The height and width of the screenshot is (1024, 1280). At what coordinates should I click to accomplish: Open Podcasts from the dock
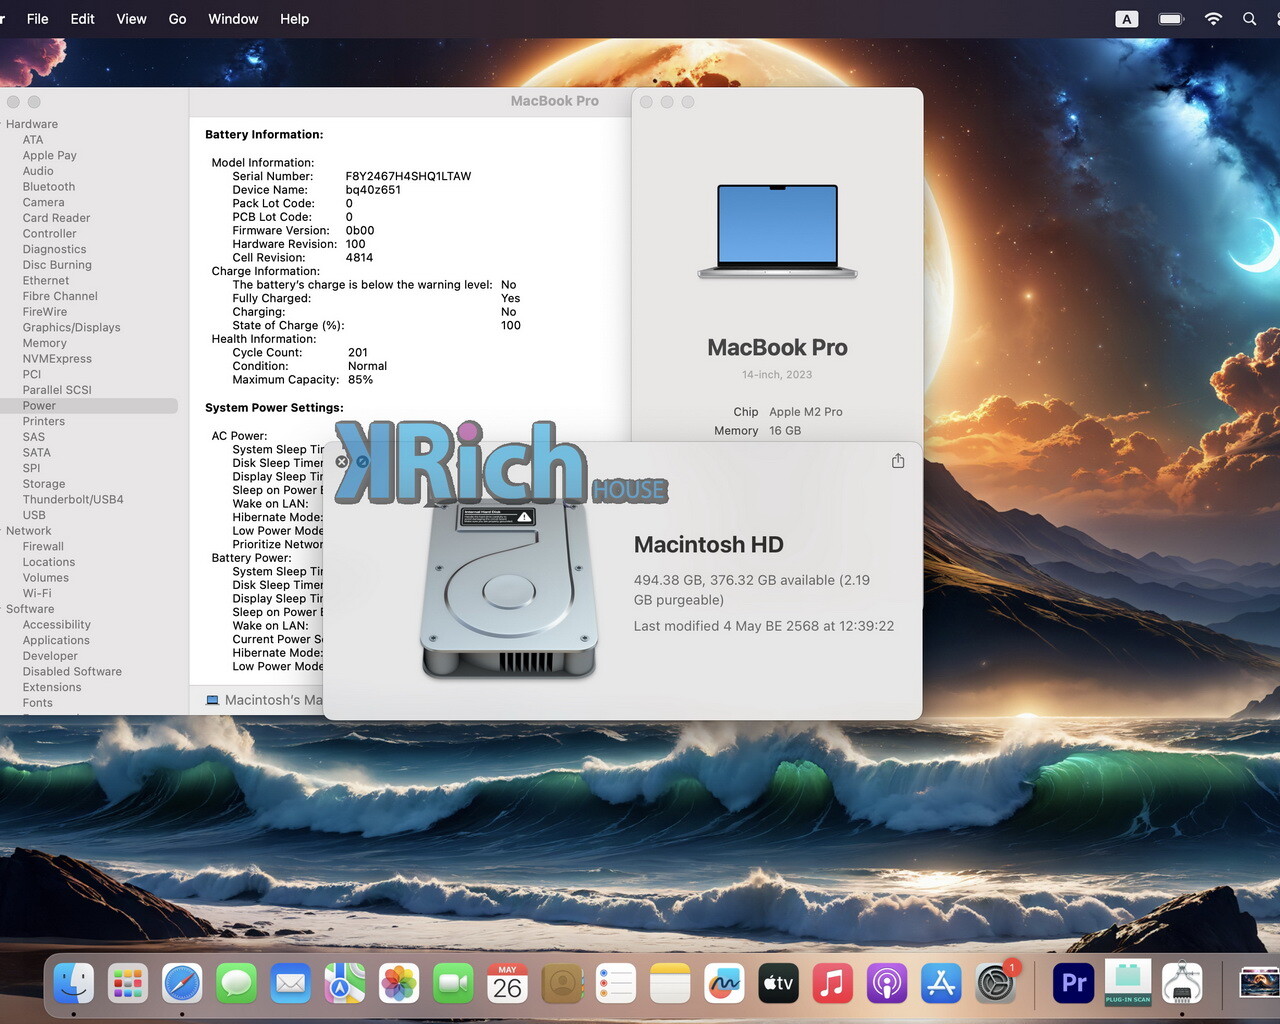tap(886, 984)
